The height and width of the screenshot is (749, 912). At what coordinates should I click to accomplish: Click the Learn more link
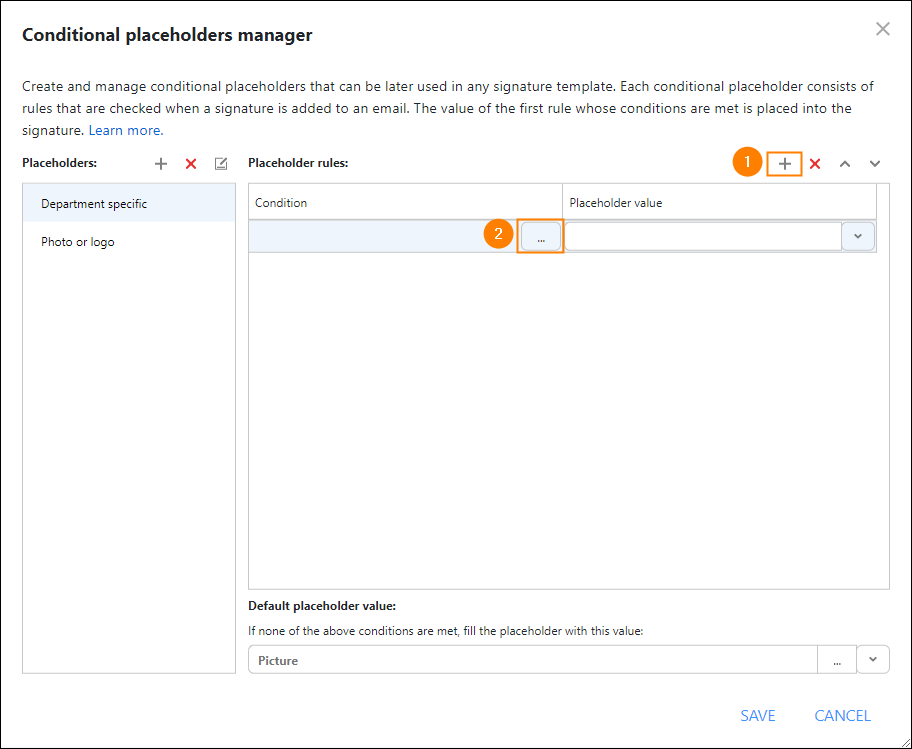[x=124, y=130]
